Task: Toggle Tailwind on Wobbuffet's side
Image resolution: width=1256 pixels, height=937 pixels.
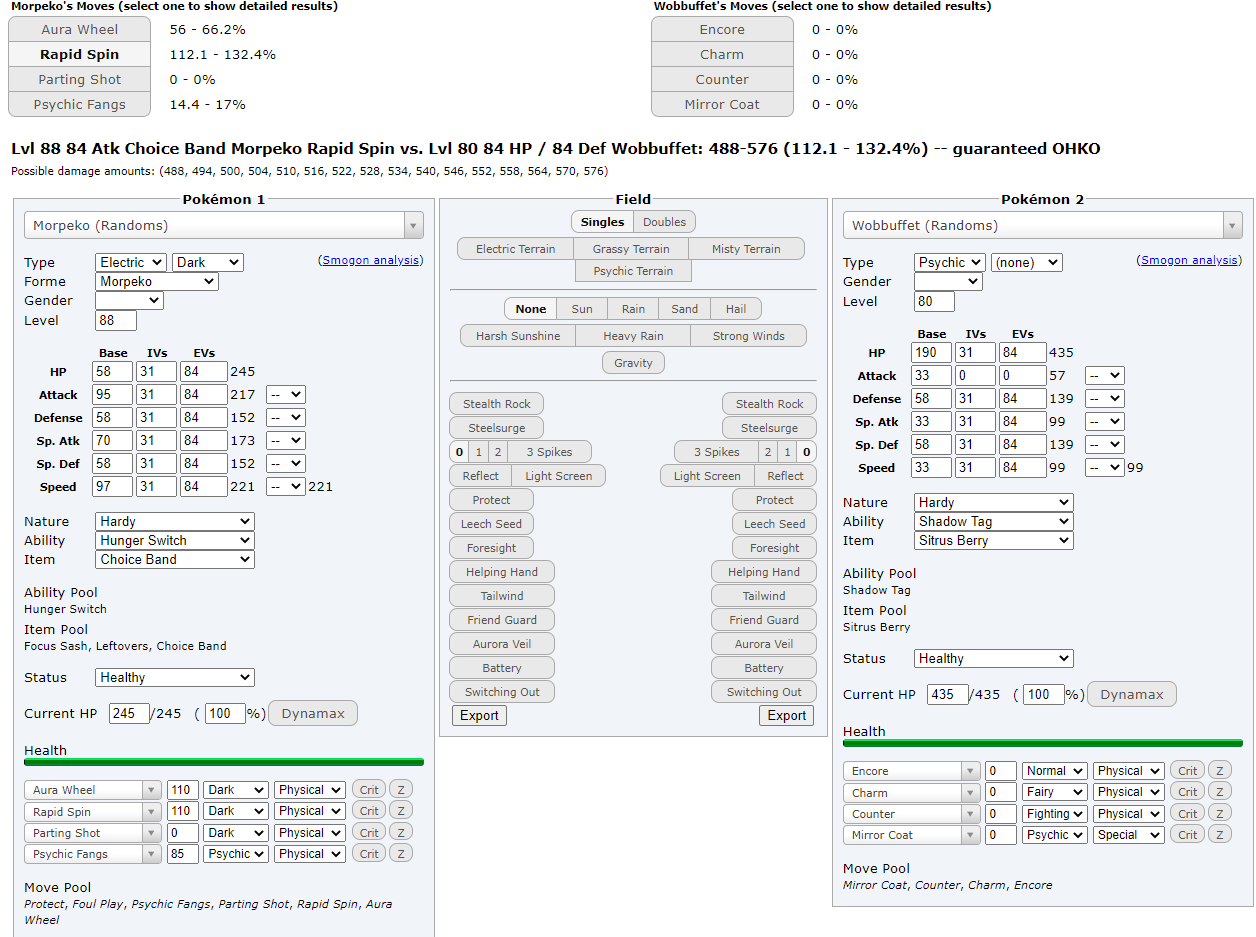Action: pyautogui.click(x=764, y=596)
